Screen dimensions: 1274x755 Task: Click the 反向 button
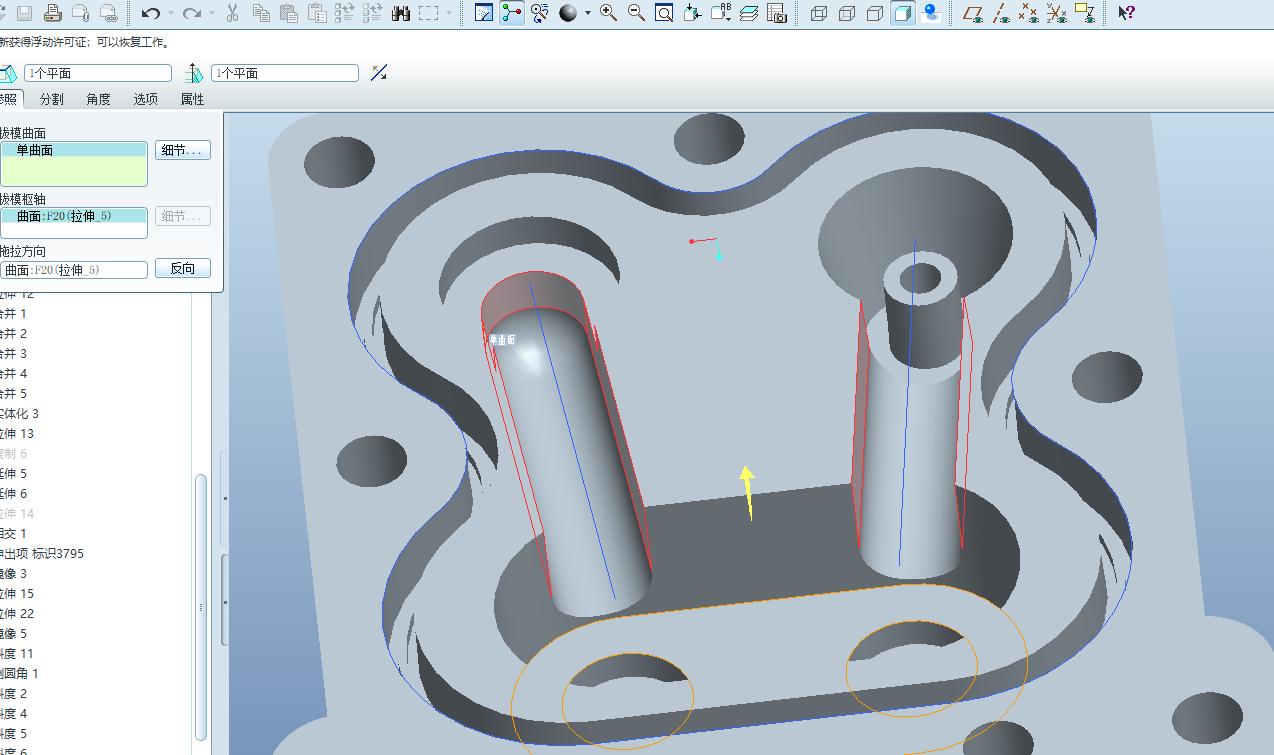point(182,269)
